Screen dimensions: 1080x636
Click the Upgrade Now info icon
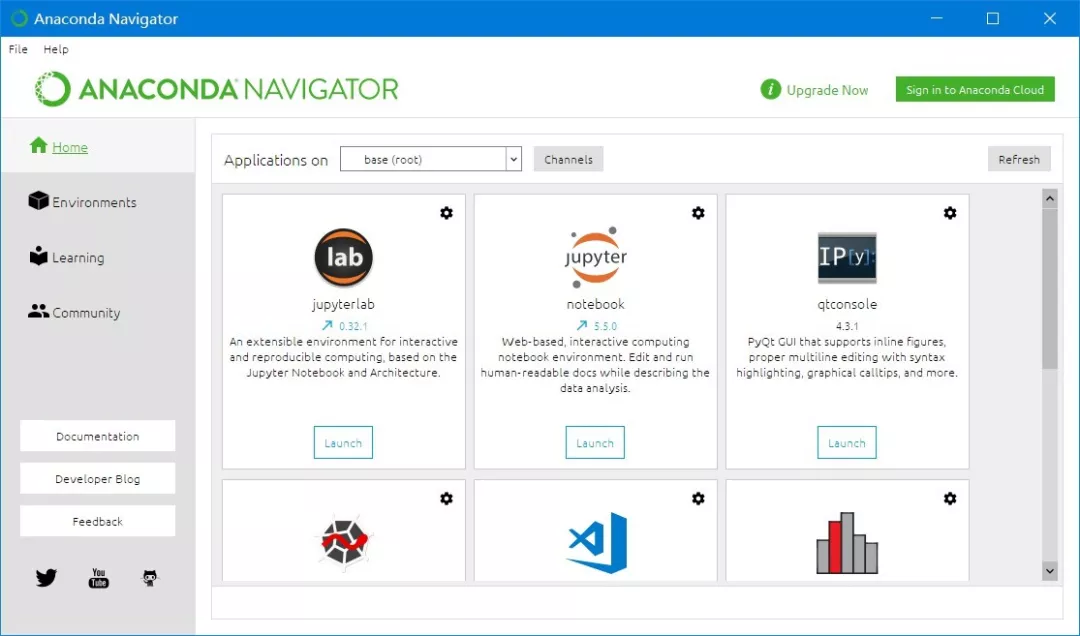tap(770, 90)
